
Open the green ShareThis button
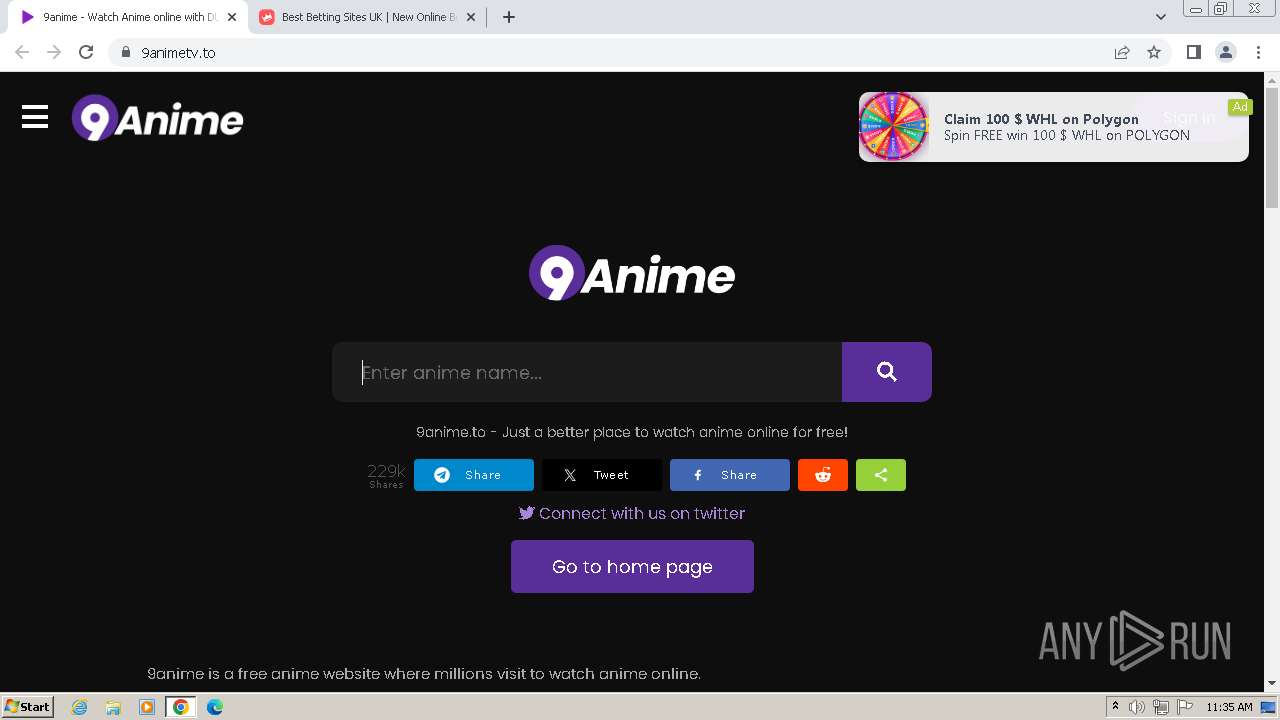881,475
